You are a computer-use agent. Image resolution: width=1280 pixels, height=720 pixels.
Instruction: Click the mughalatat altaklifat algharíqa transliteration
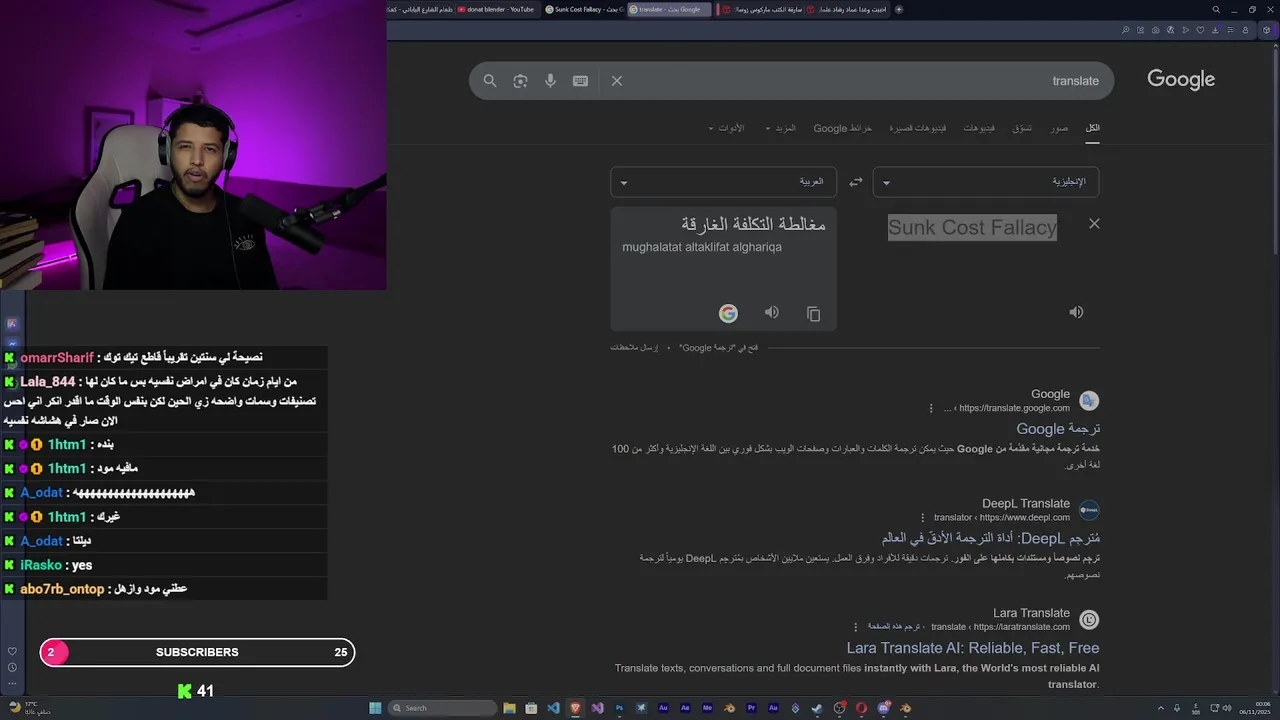(702, 247)
